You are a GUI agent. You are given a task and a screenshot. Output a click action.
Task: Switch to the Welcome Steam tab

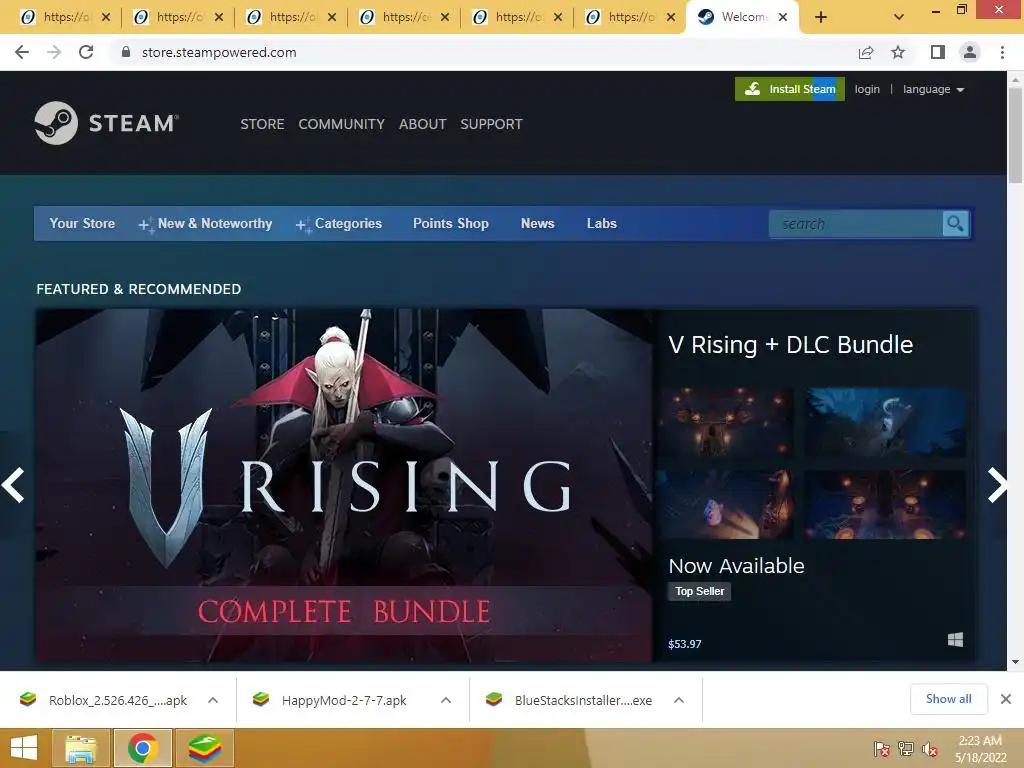click(741, 18)
